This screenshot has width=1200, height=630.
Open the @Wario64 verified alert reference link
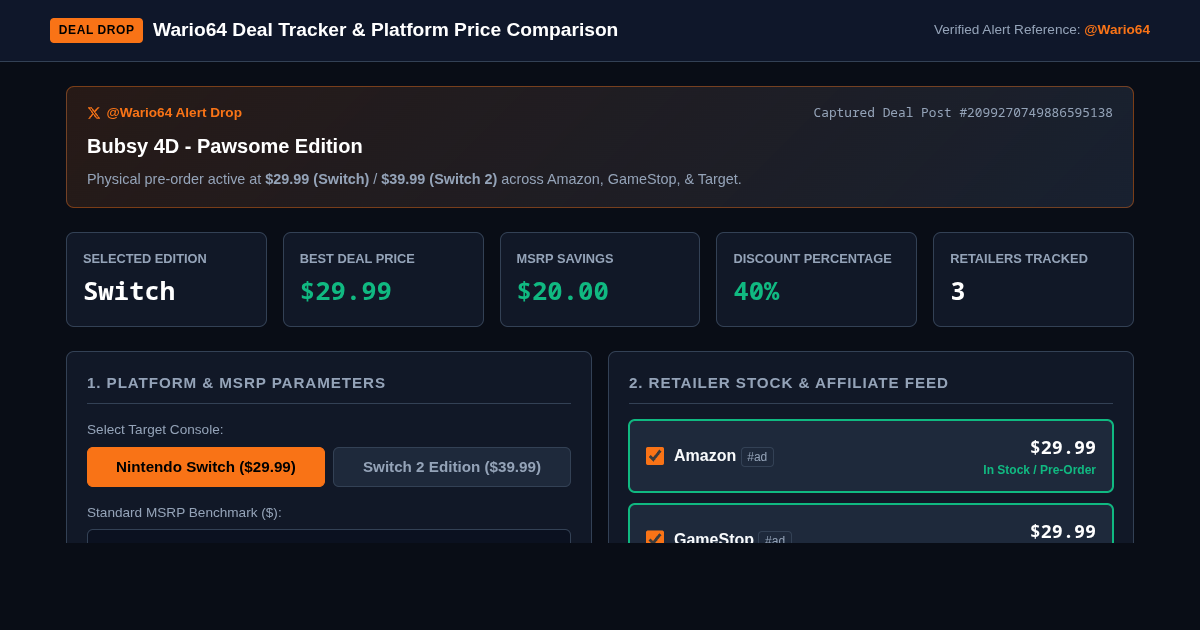click(x=1117, y=30)
